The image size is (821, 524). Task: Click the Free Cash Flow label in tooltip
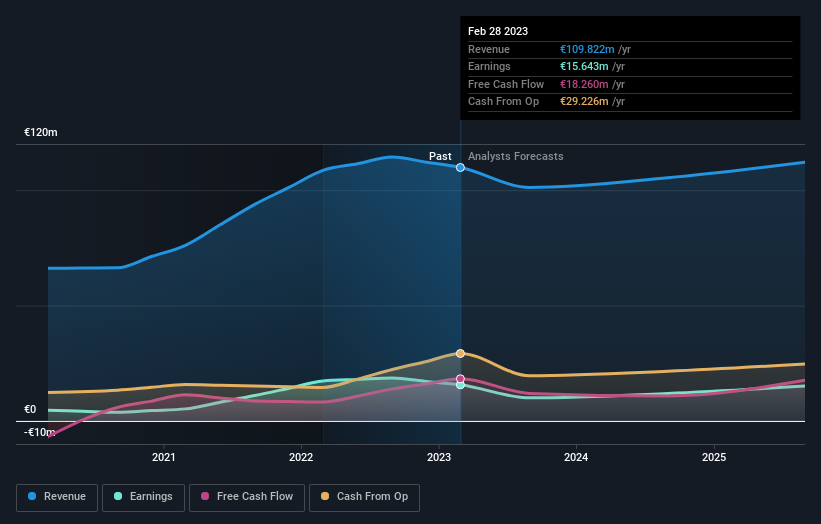click(x=506, y=84)
